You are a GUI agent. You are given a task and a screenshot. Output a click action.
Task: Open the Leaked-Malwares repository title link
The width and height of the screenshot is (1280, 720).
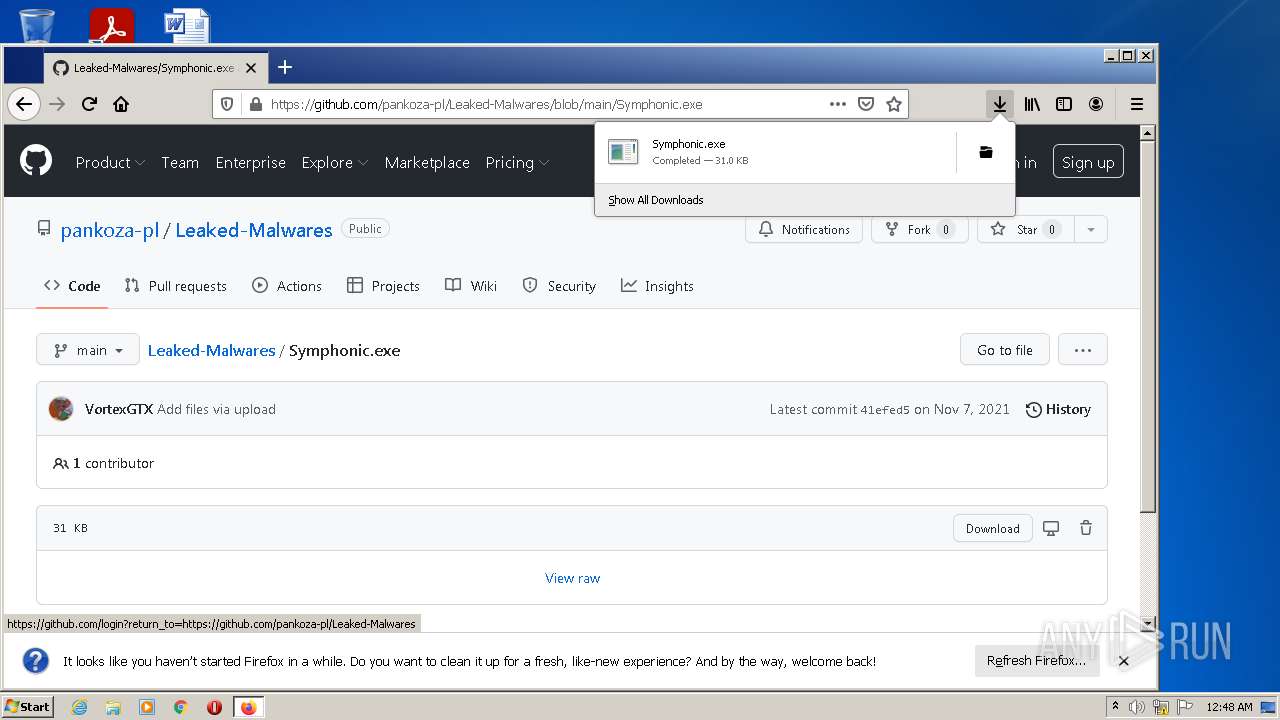pyautogui.click(x=254, y=230)
